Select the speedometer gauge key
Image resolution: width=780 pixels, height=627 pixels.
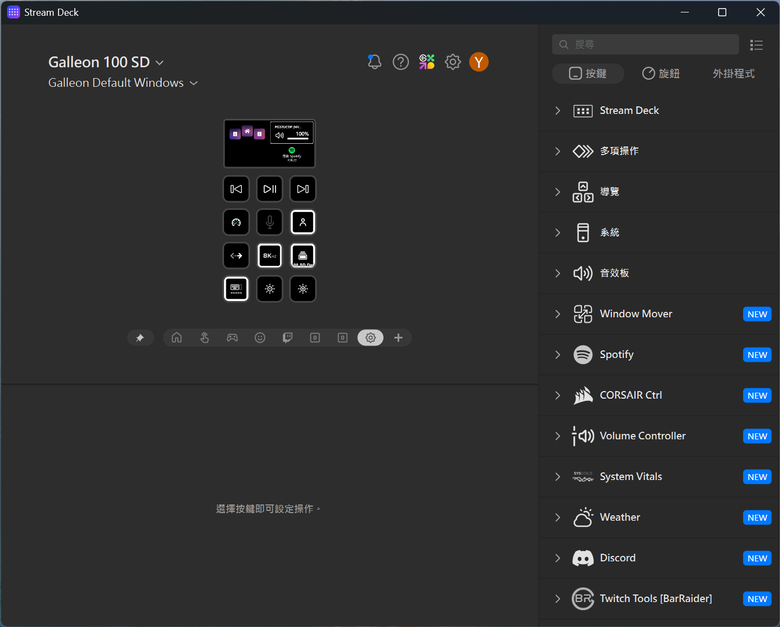click(x=236, y=222)
